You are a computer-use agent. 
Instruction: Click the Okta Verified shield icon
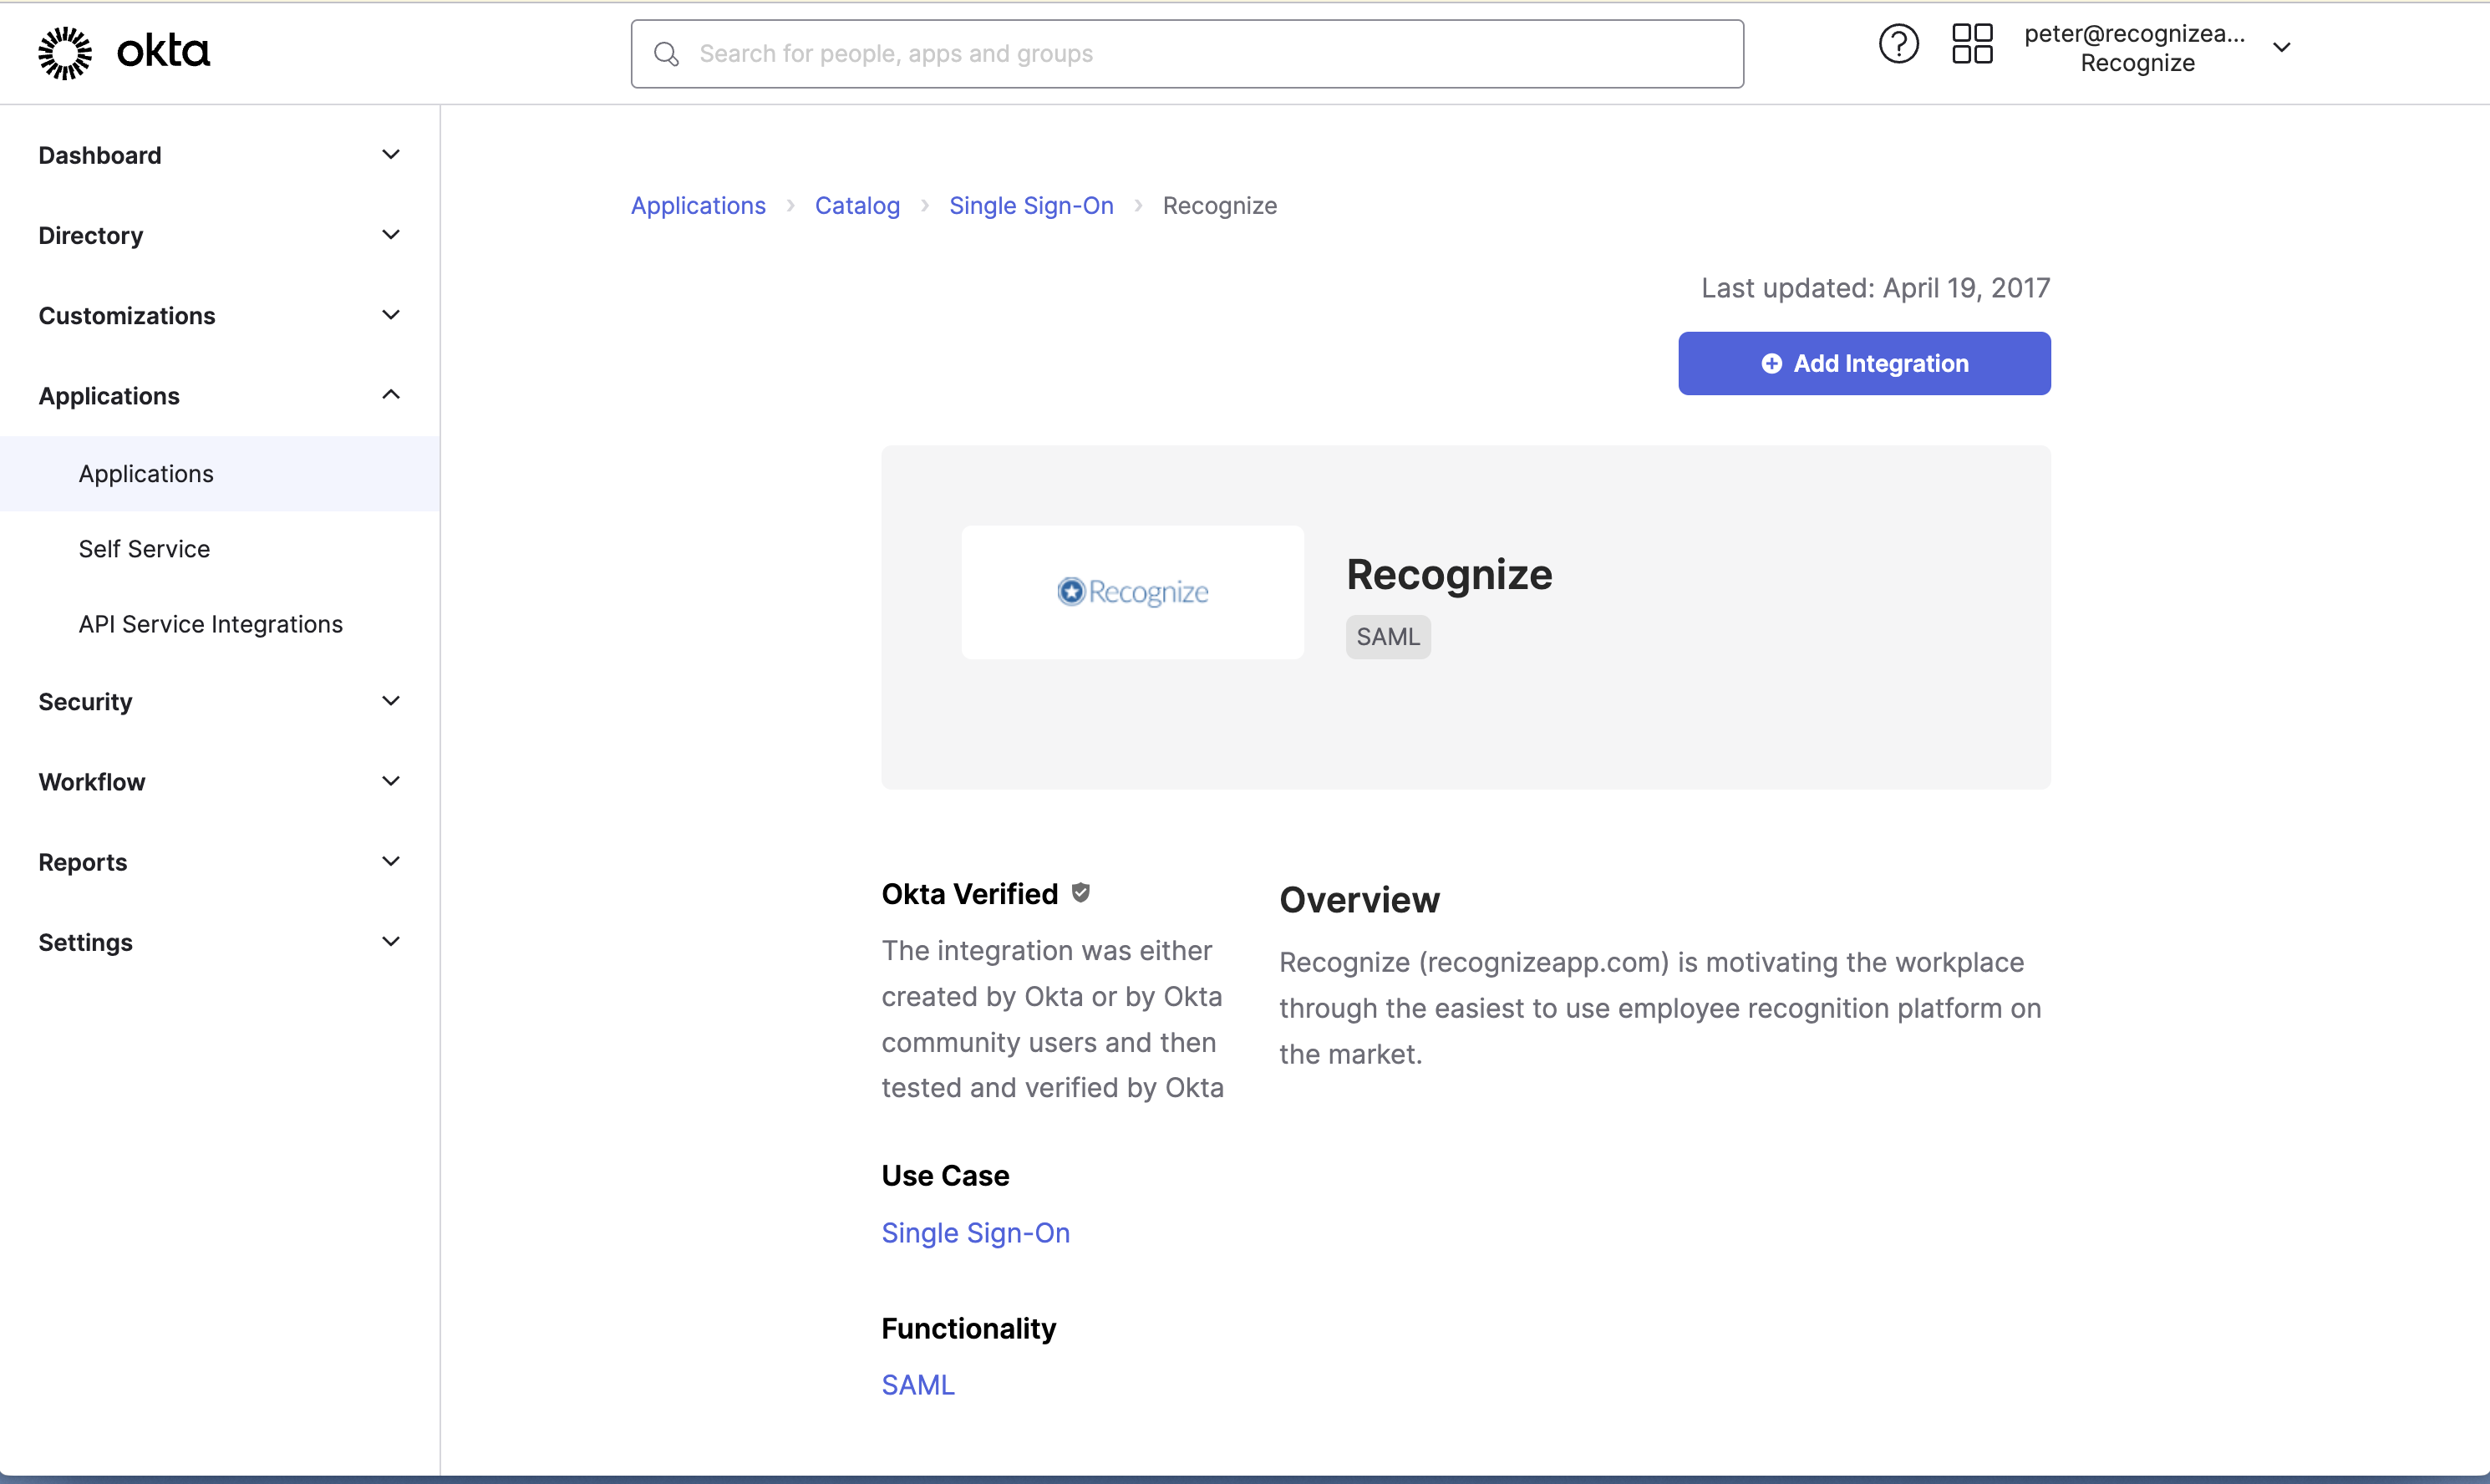click(x=1081, y=892)
